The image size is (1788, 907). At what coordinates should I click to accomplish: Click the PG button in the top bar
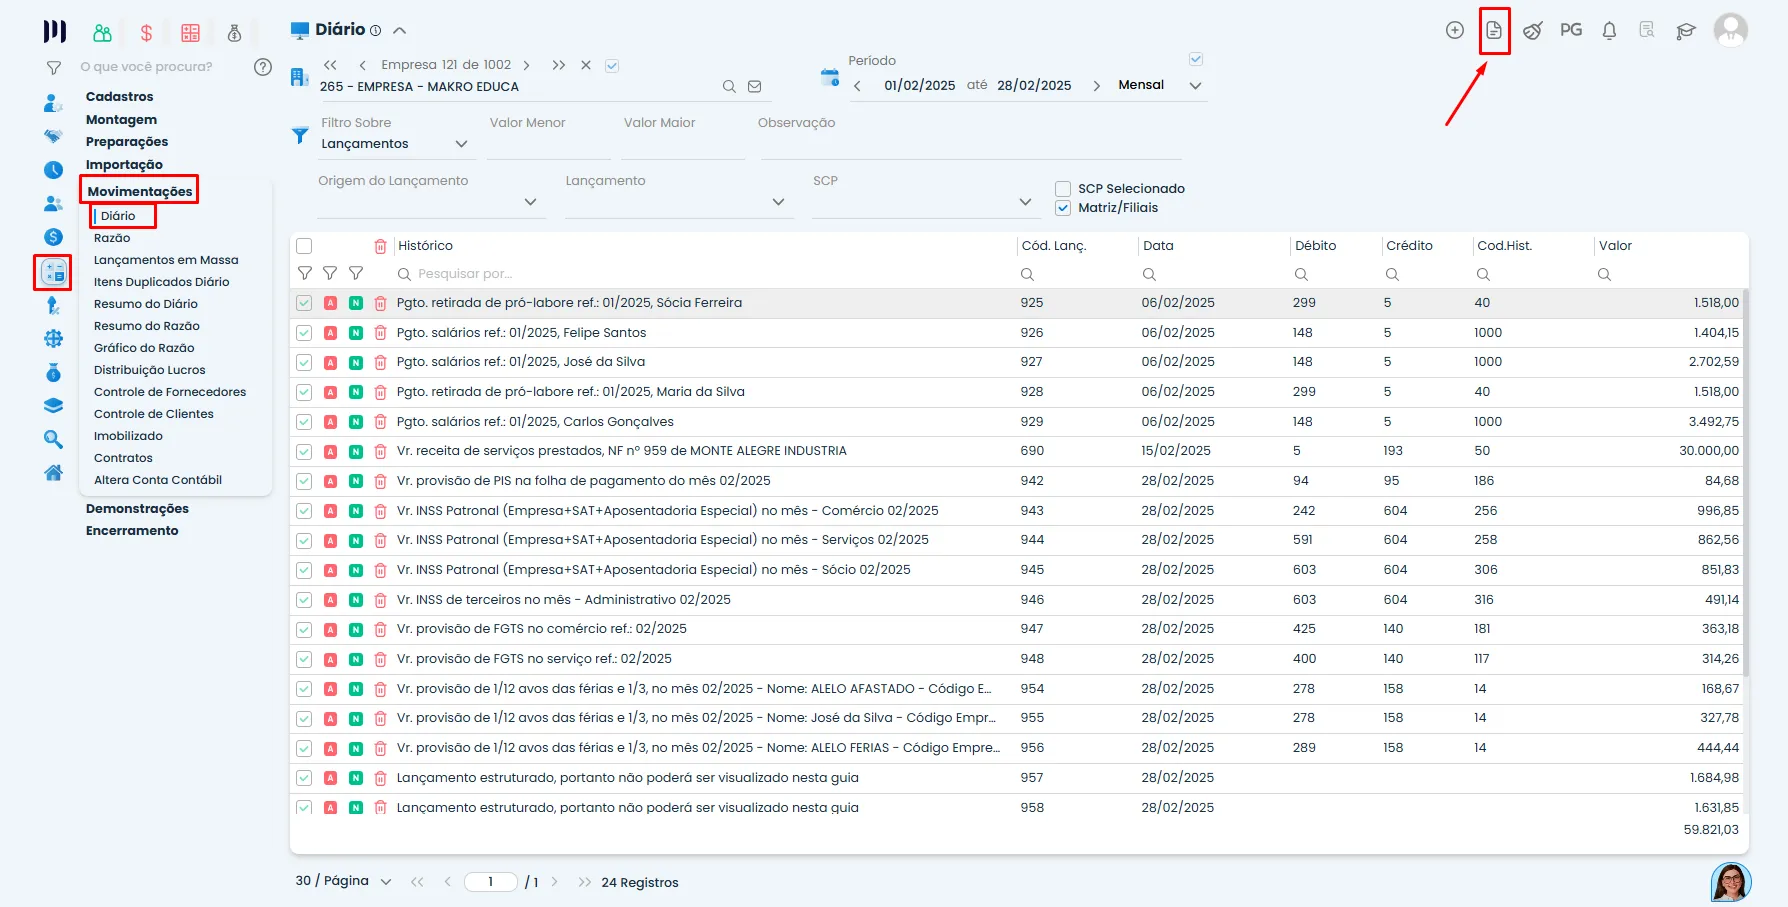(1571, 30)
